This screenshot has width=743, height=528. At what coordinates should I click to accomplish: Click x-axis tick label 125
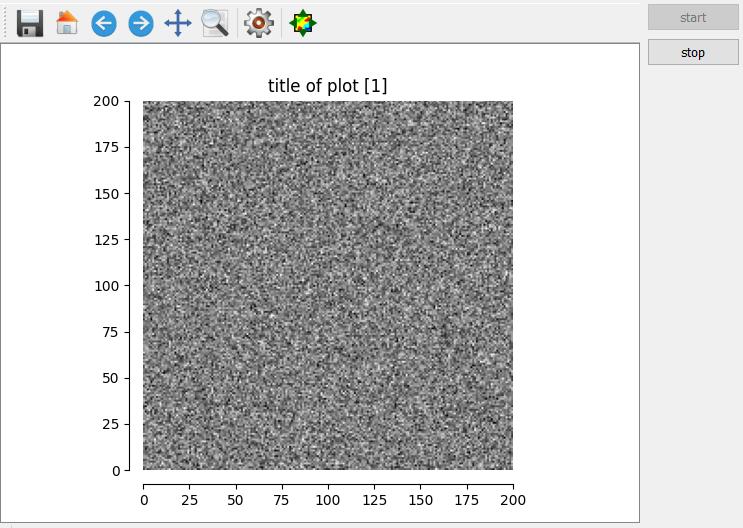click(x=374, y=500)
